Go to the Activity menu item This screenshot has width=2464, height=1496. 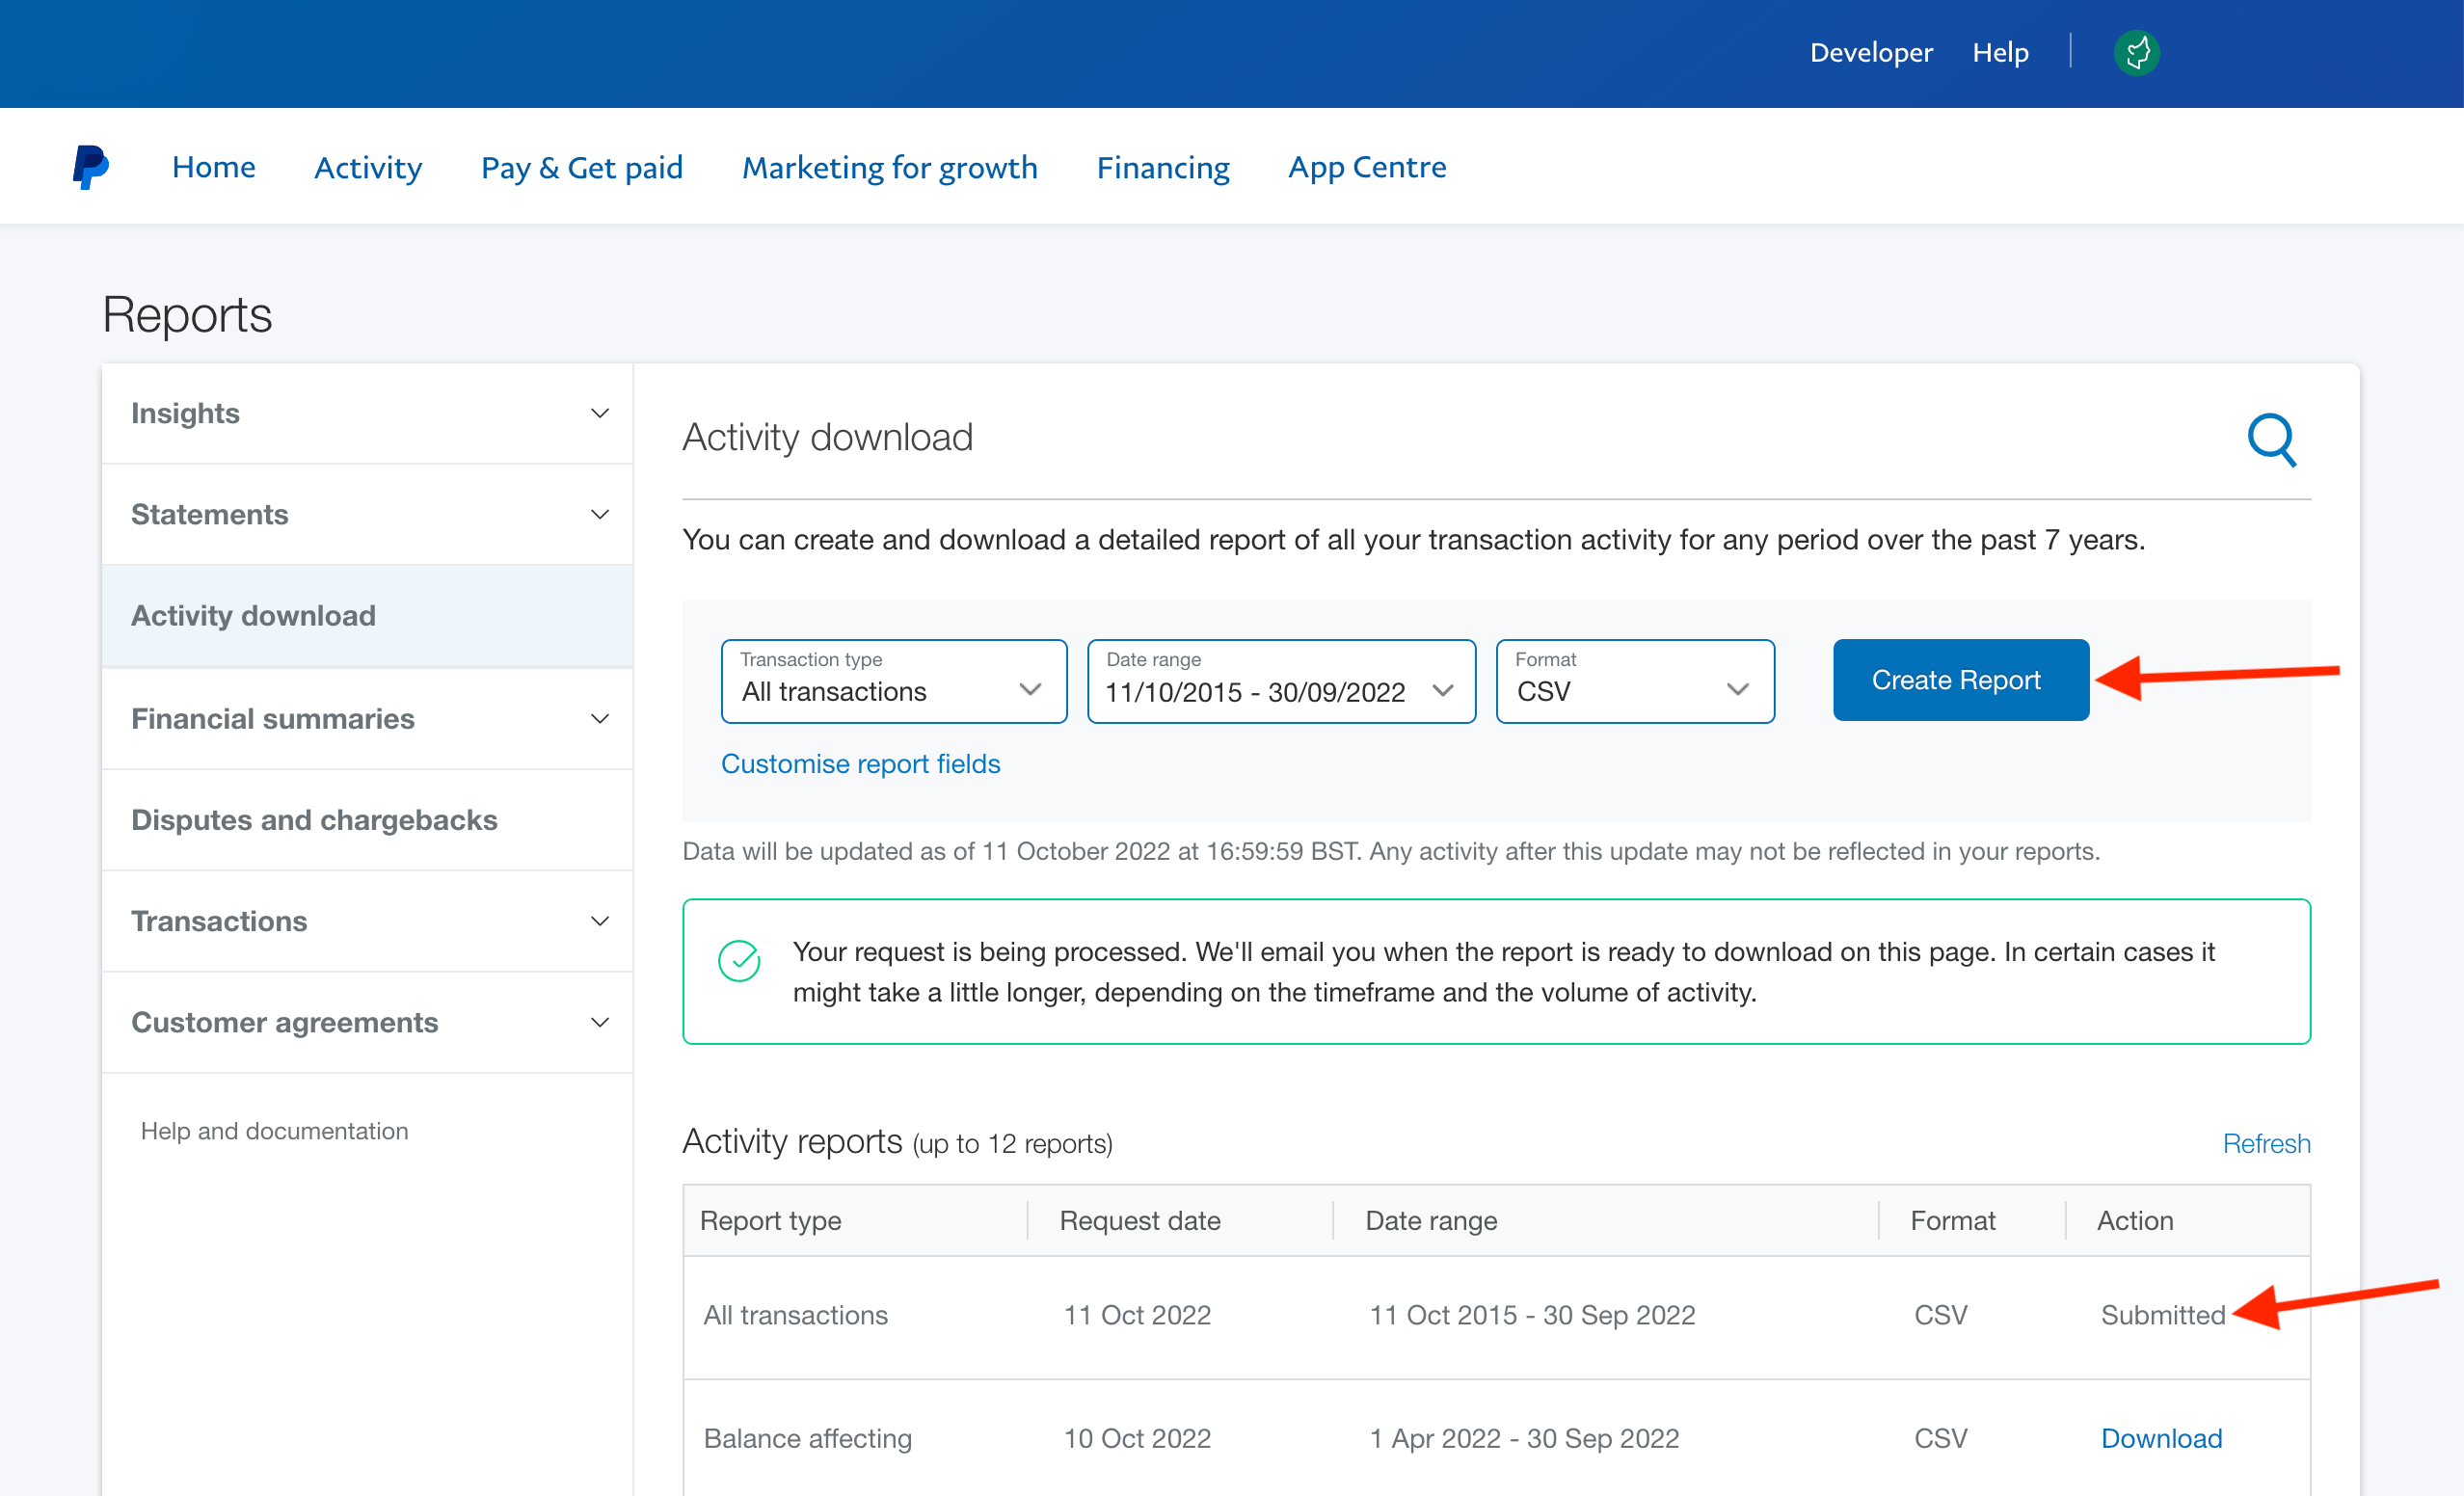coord(368,167)
